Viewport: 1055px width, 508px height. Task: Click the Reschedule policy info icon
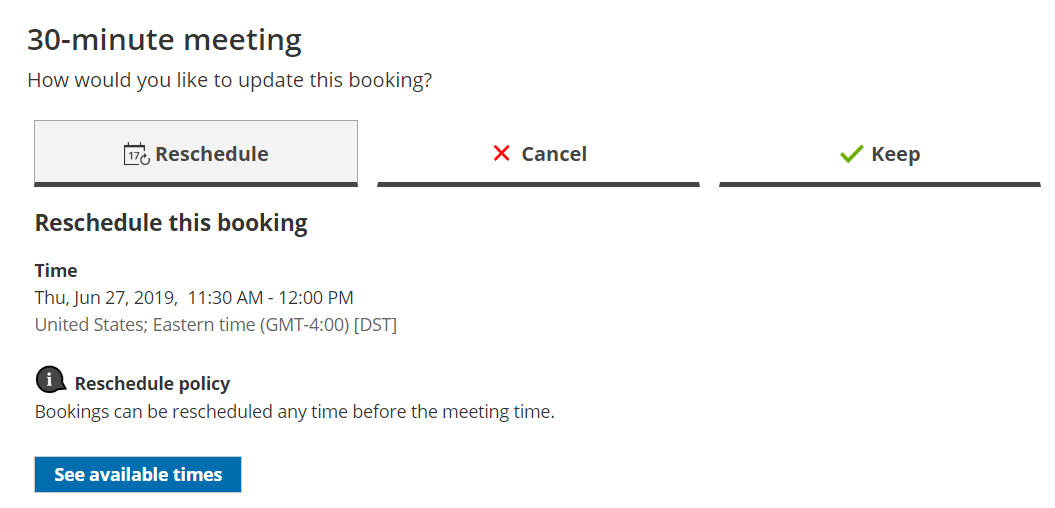(49, 380)
